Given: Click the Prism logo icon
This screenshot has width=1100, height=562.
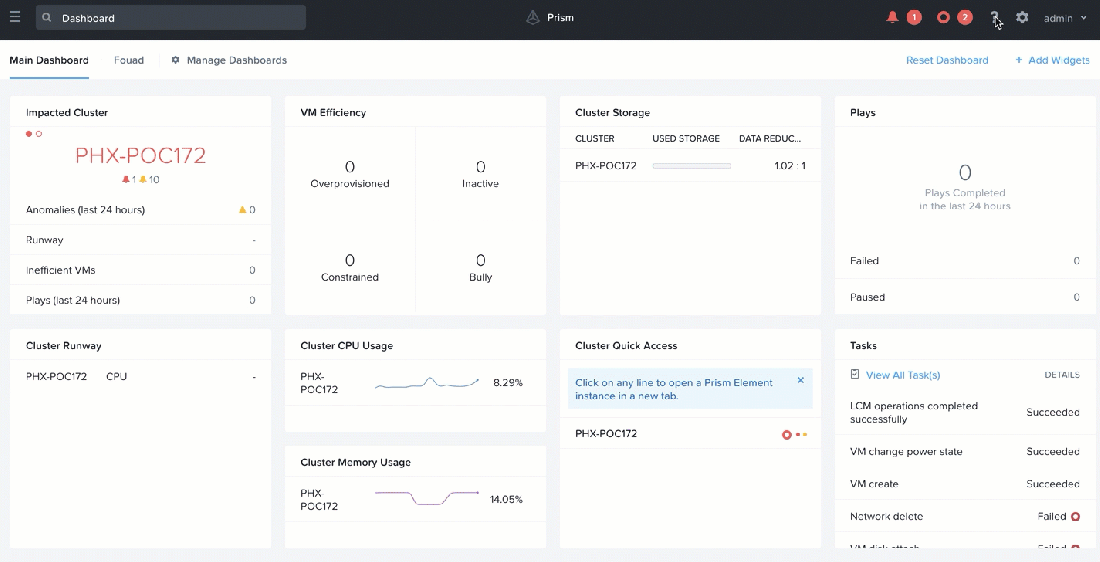Looking at the screenshot, I should [x=532, y=18].
